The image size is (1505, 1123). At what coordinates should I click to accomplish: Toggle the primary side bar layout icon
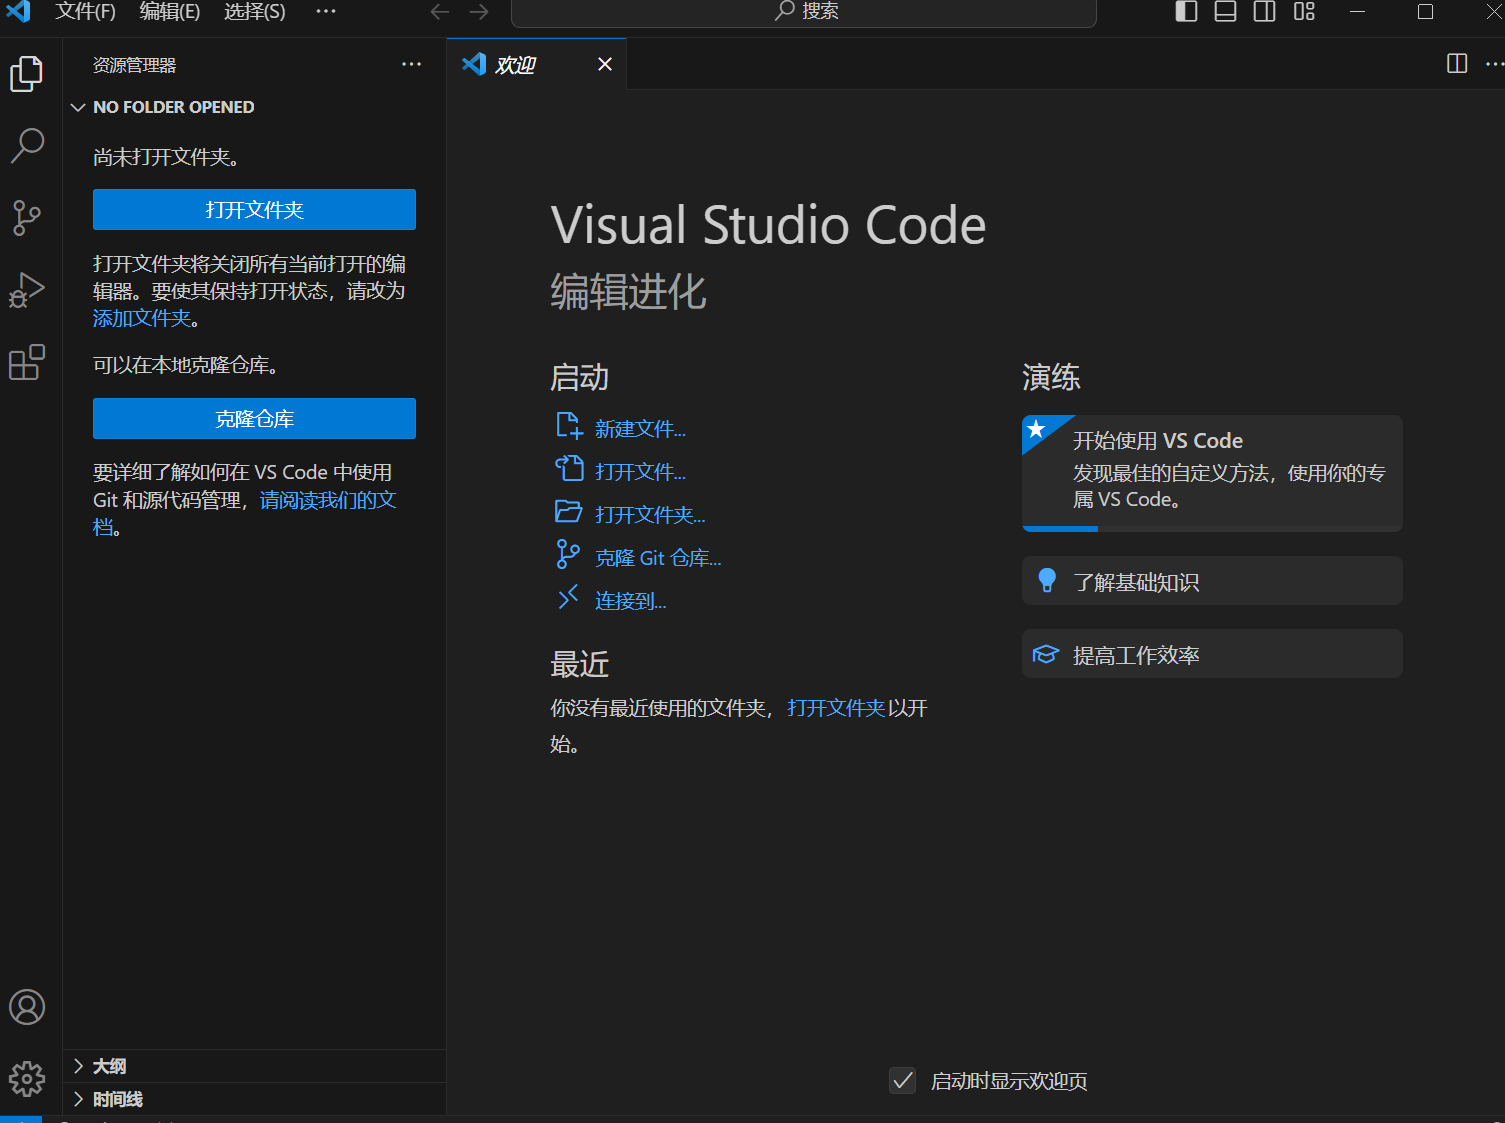[1186, 12]
